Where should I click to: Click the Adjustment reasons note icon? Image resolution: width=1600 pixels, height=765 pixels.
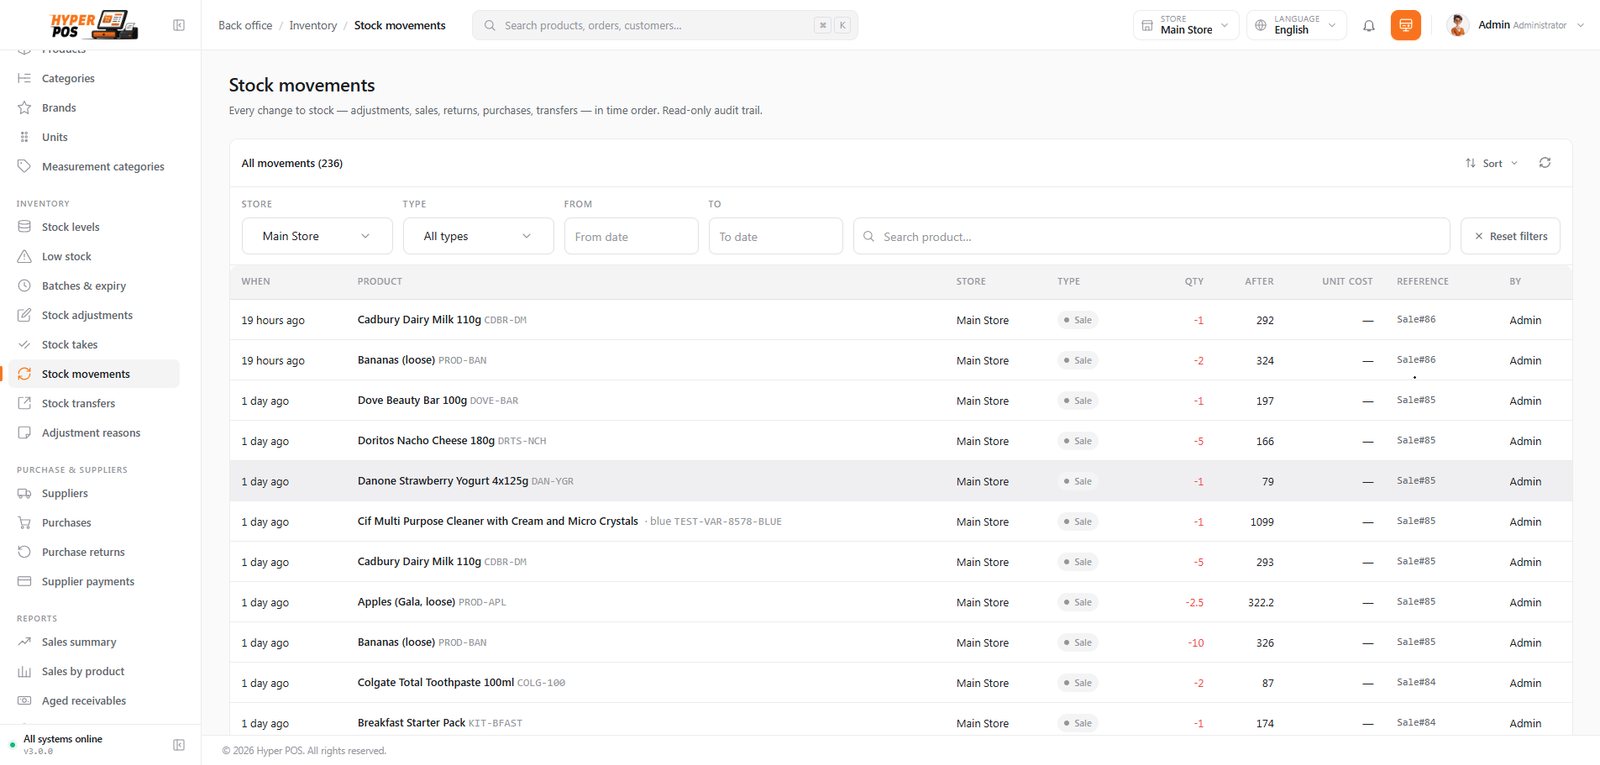[x=24, y=433]
